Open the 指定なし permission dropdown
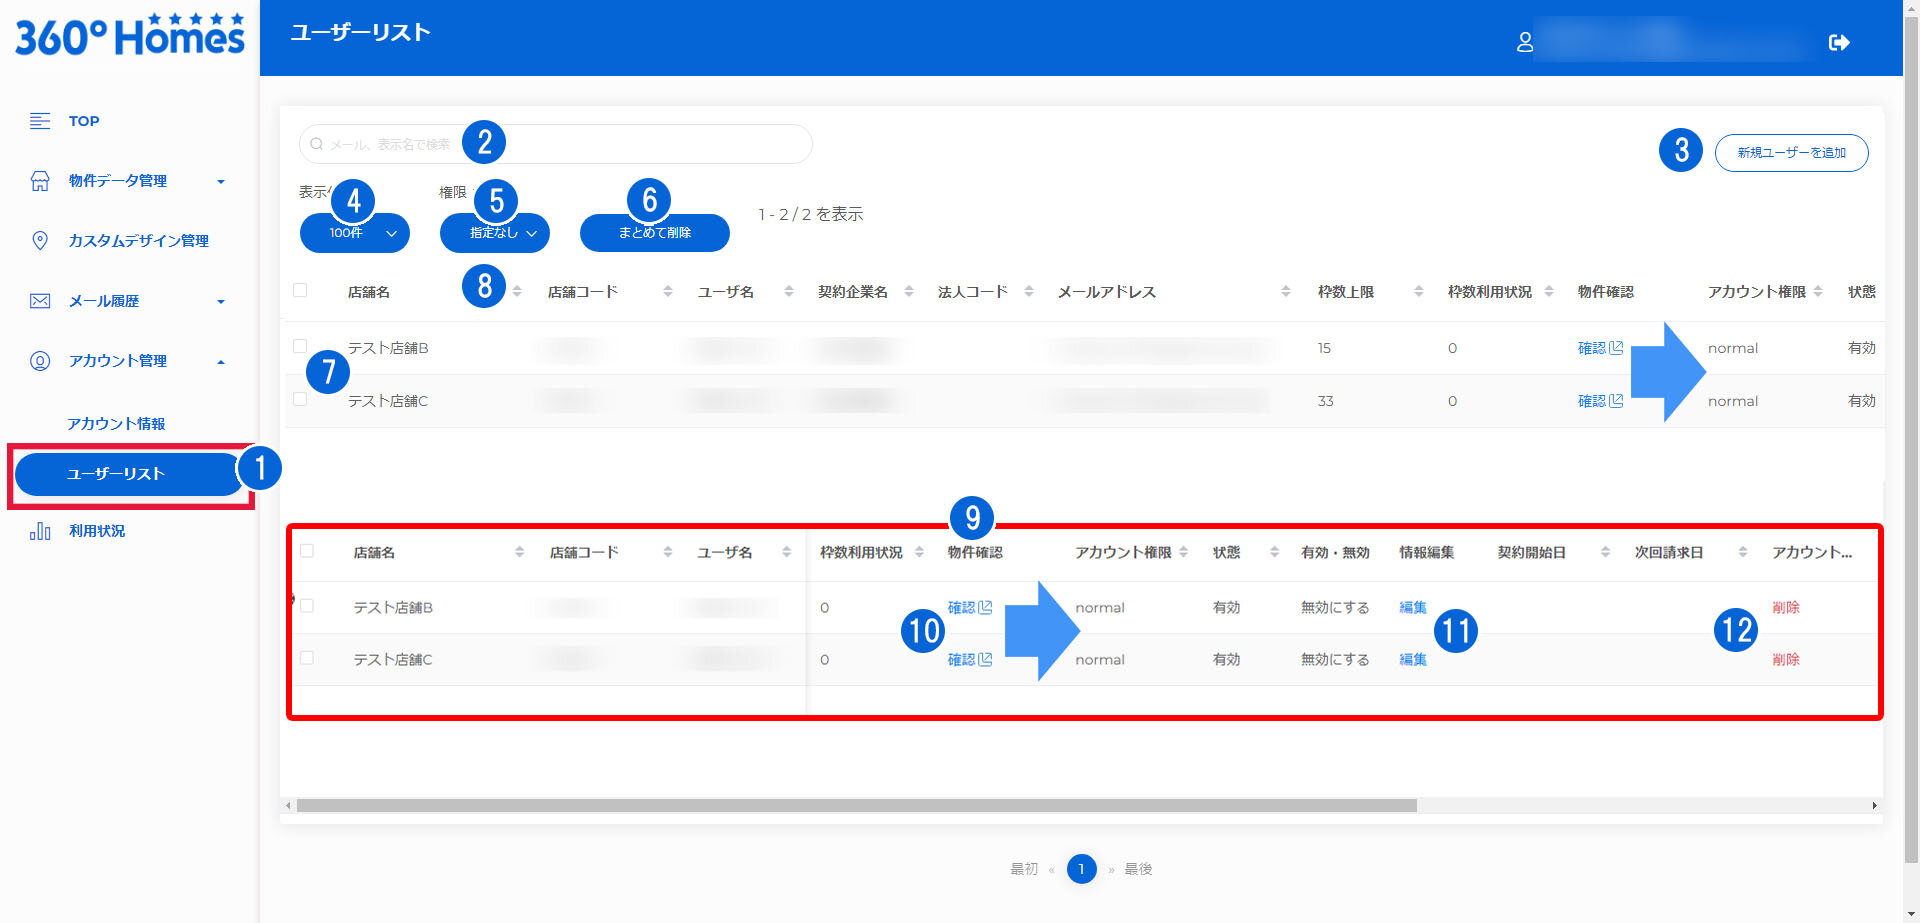The height and width of the screenshot is (923, 1920). pyautogui.click(x=495, y=233)
